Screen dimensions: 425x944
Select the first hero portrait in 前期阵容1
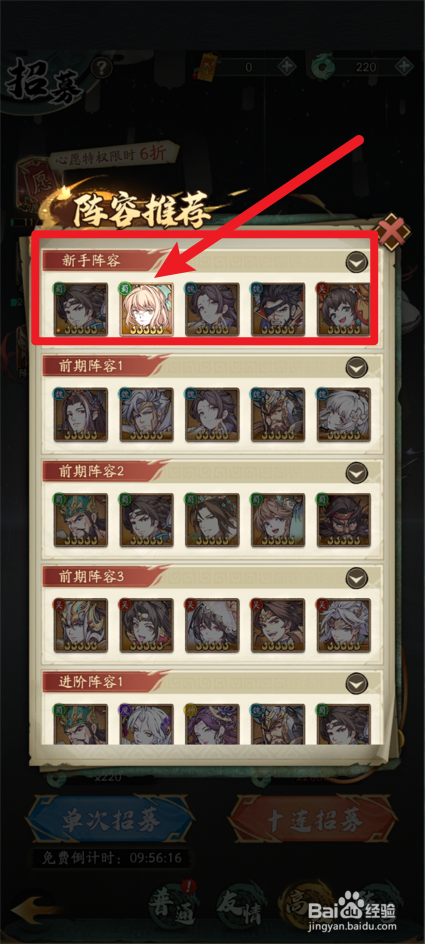pos(81,415)
